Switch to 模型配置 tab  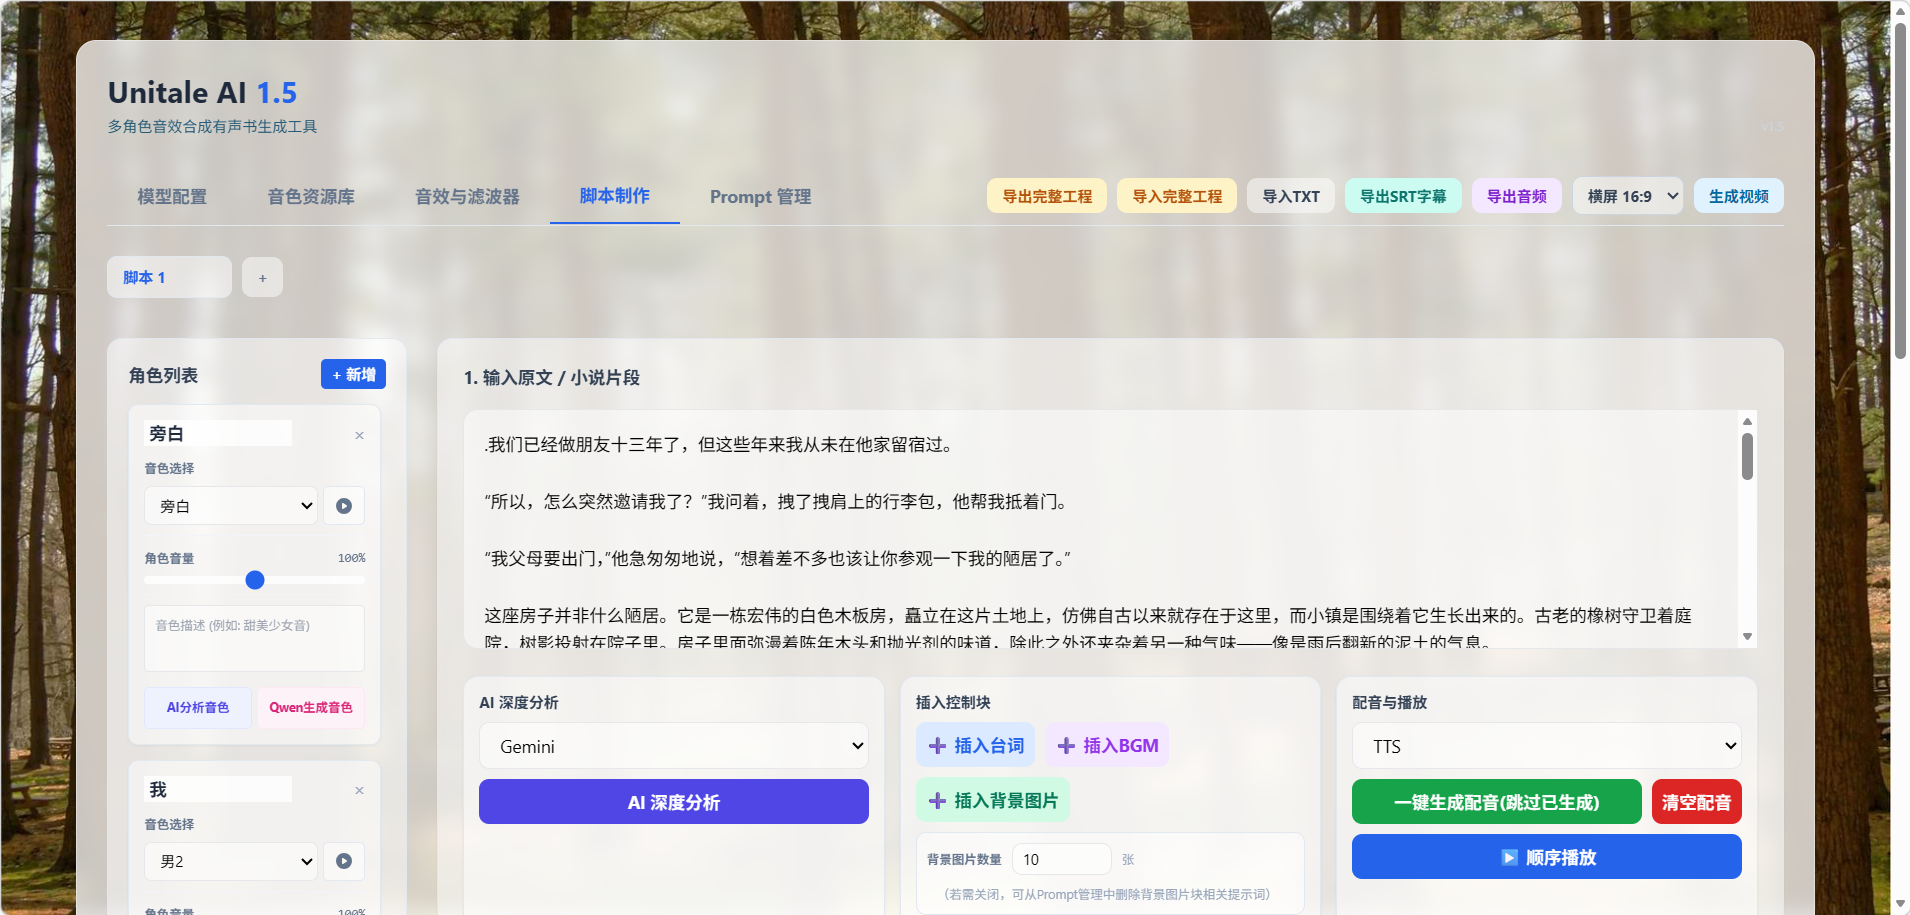pyautogui.click(x=172, y=196)
